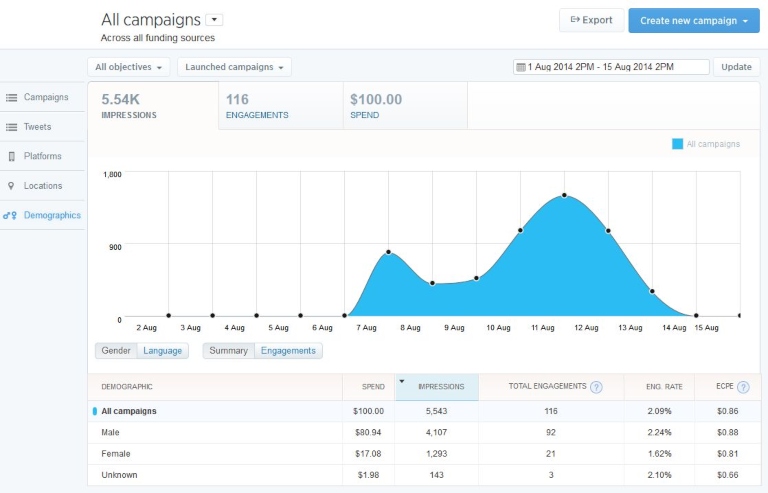
Task: Click help icon beside ECPE column
Action: coord(743,387)
